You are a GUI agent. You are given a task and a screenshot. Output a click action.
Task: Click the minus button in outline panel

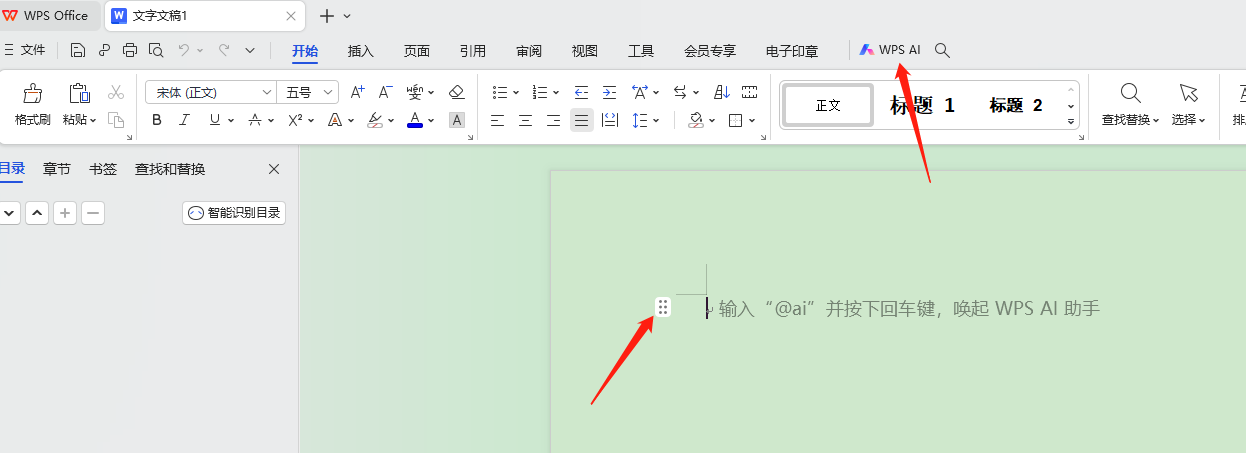tap(93, 212)
